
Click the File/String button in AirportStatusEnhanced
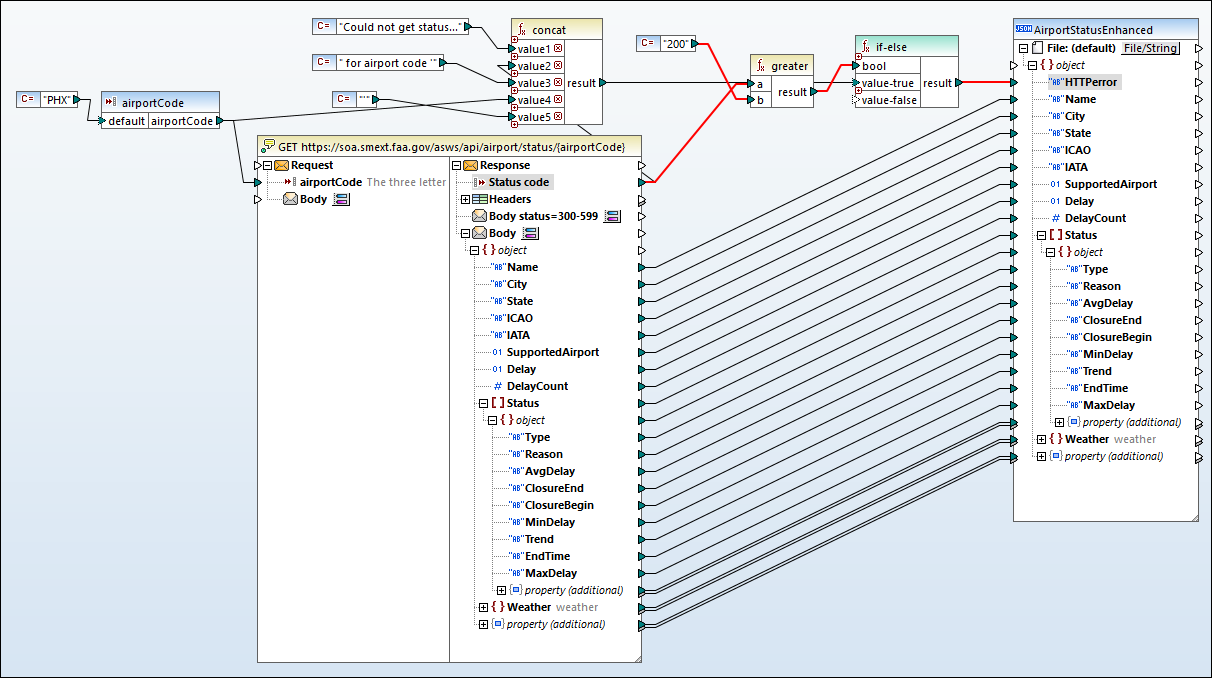point(1150,48)
